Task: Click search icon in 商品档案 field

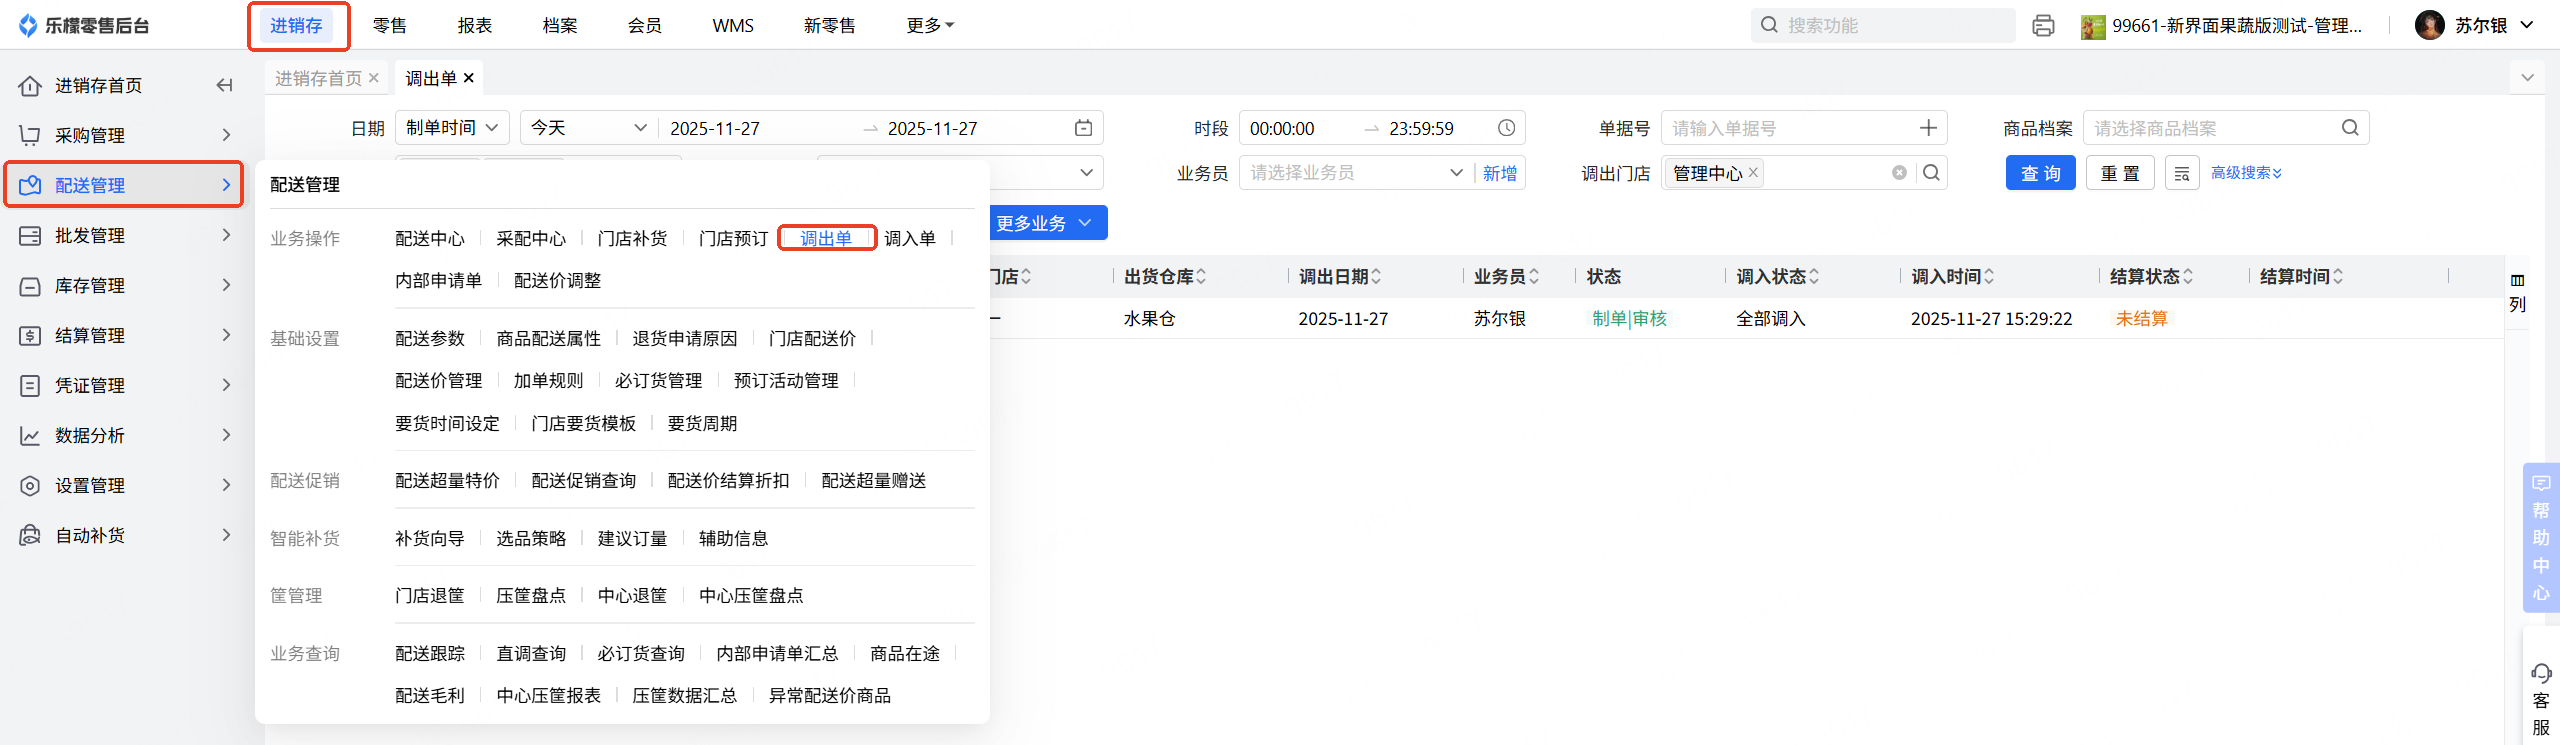Action: click(2350, 128)
